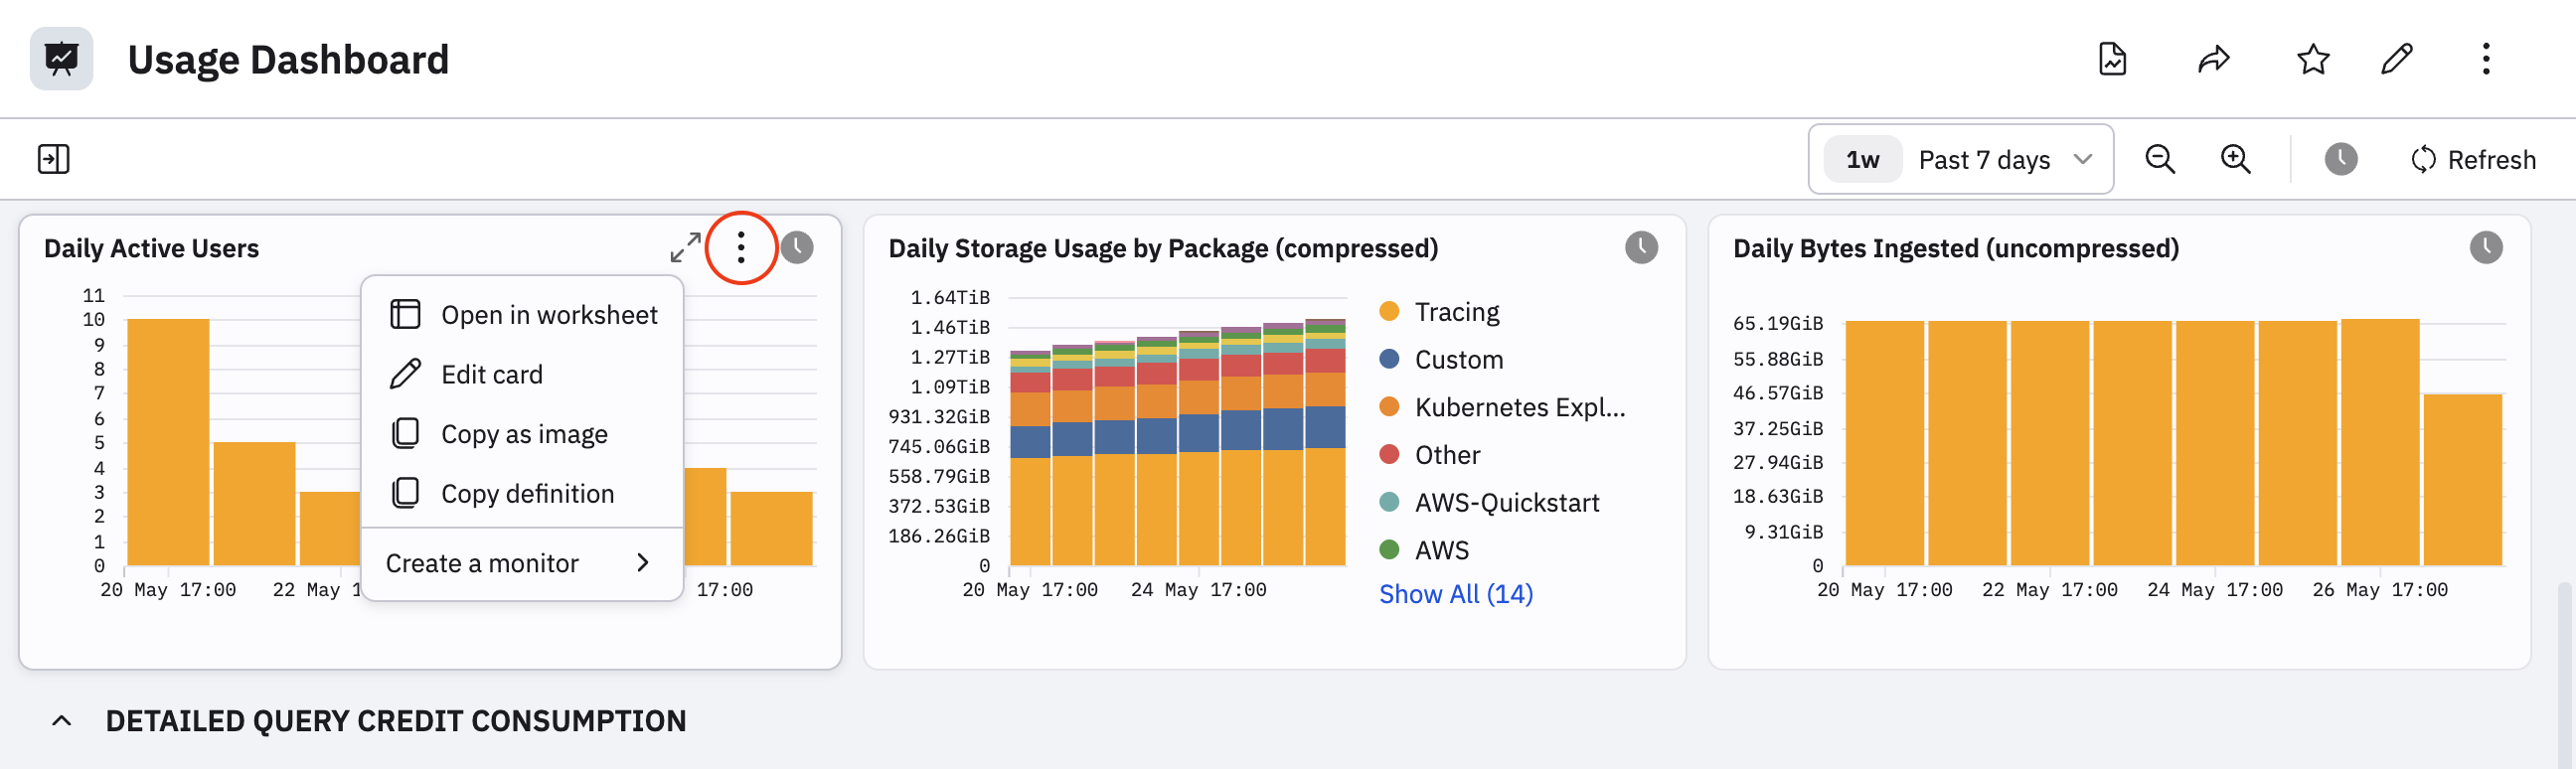Click Show All (14) link
The image size is (2576, 769).
click(x=1455, y=594)
